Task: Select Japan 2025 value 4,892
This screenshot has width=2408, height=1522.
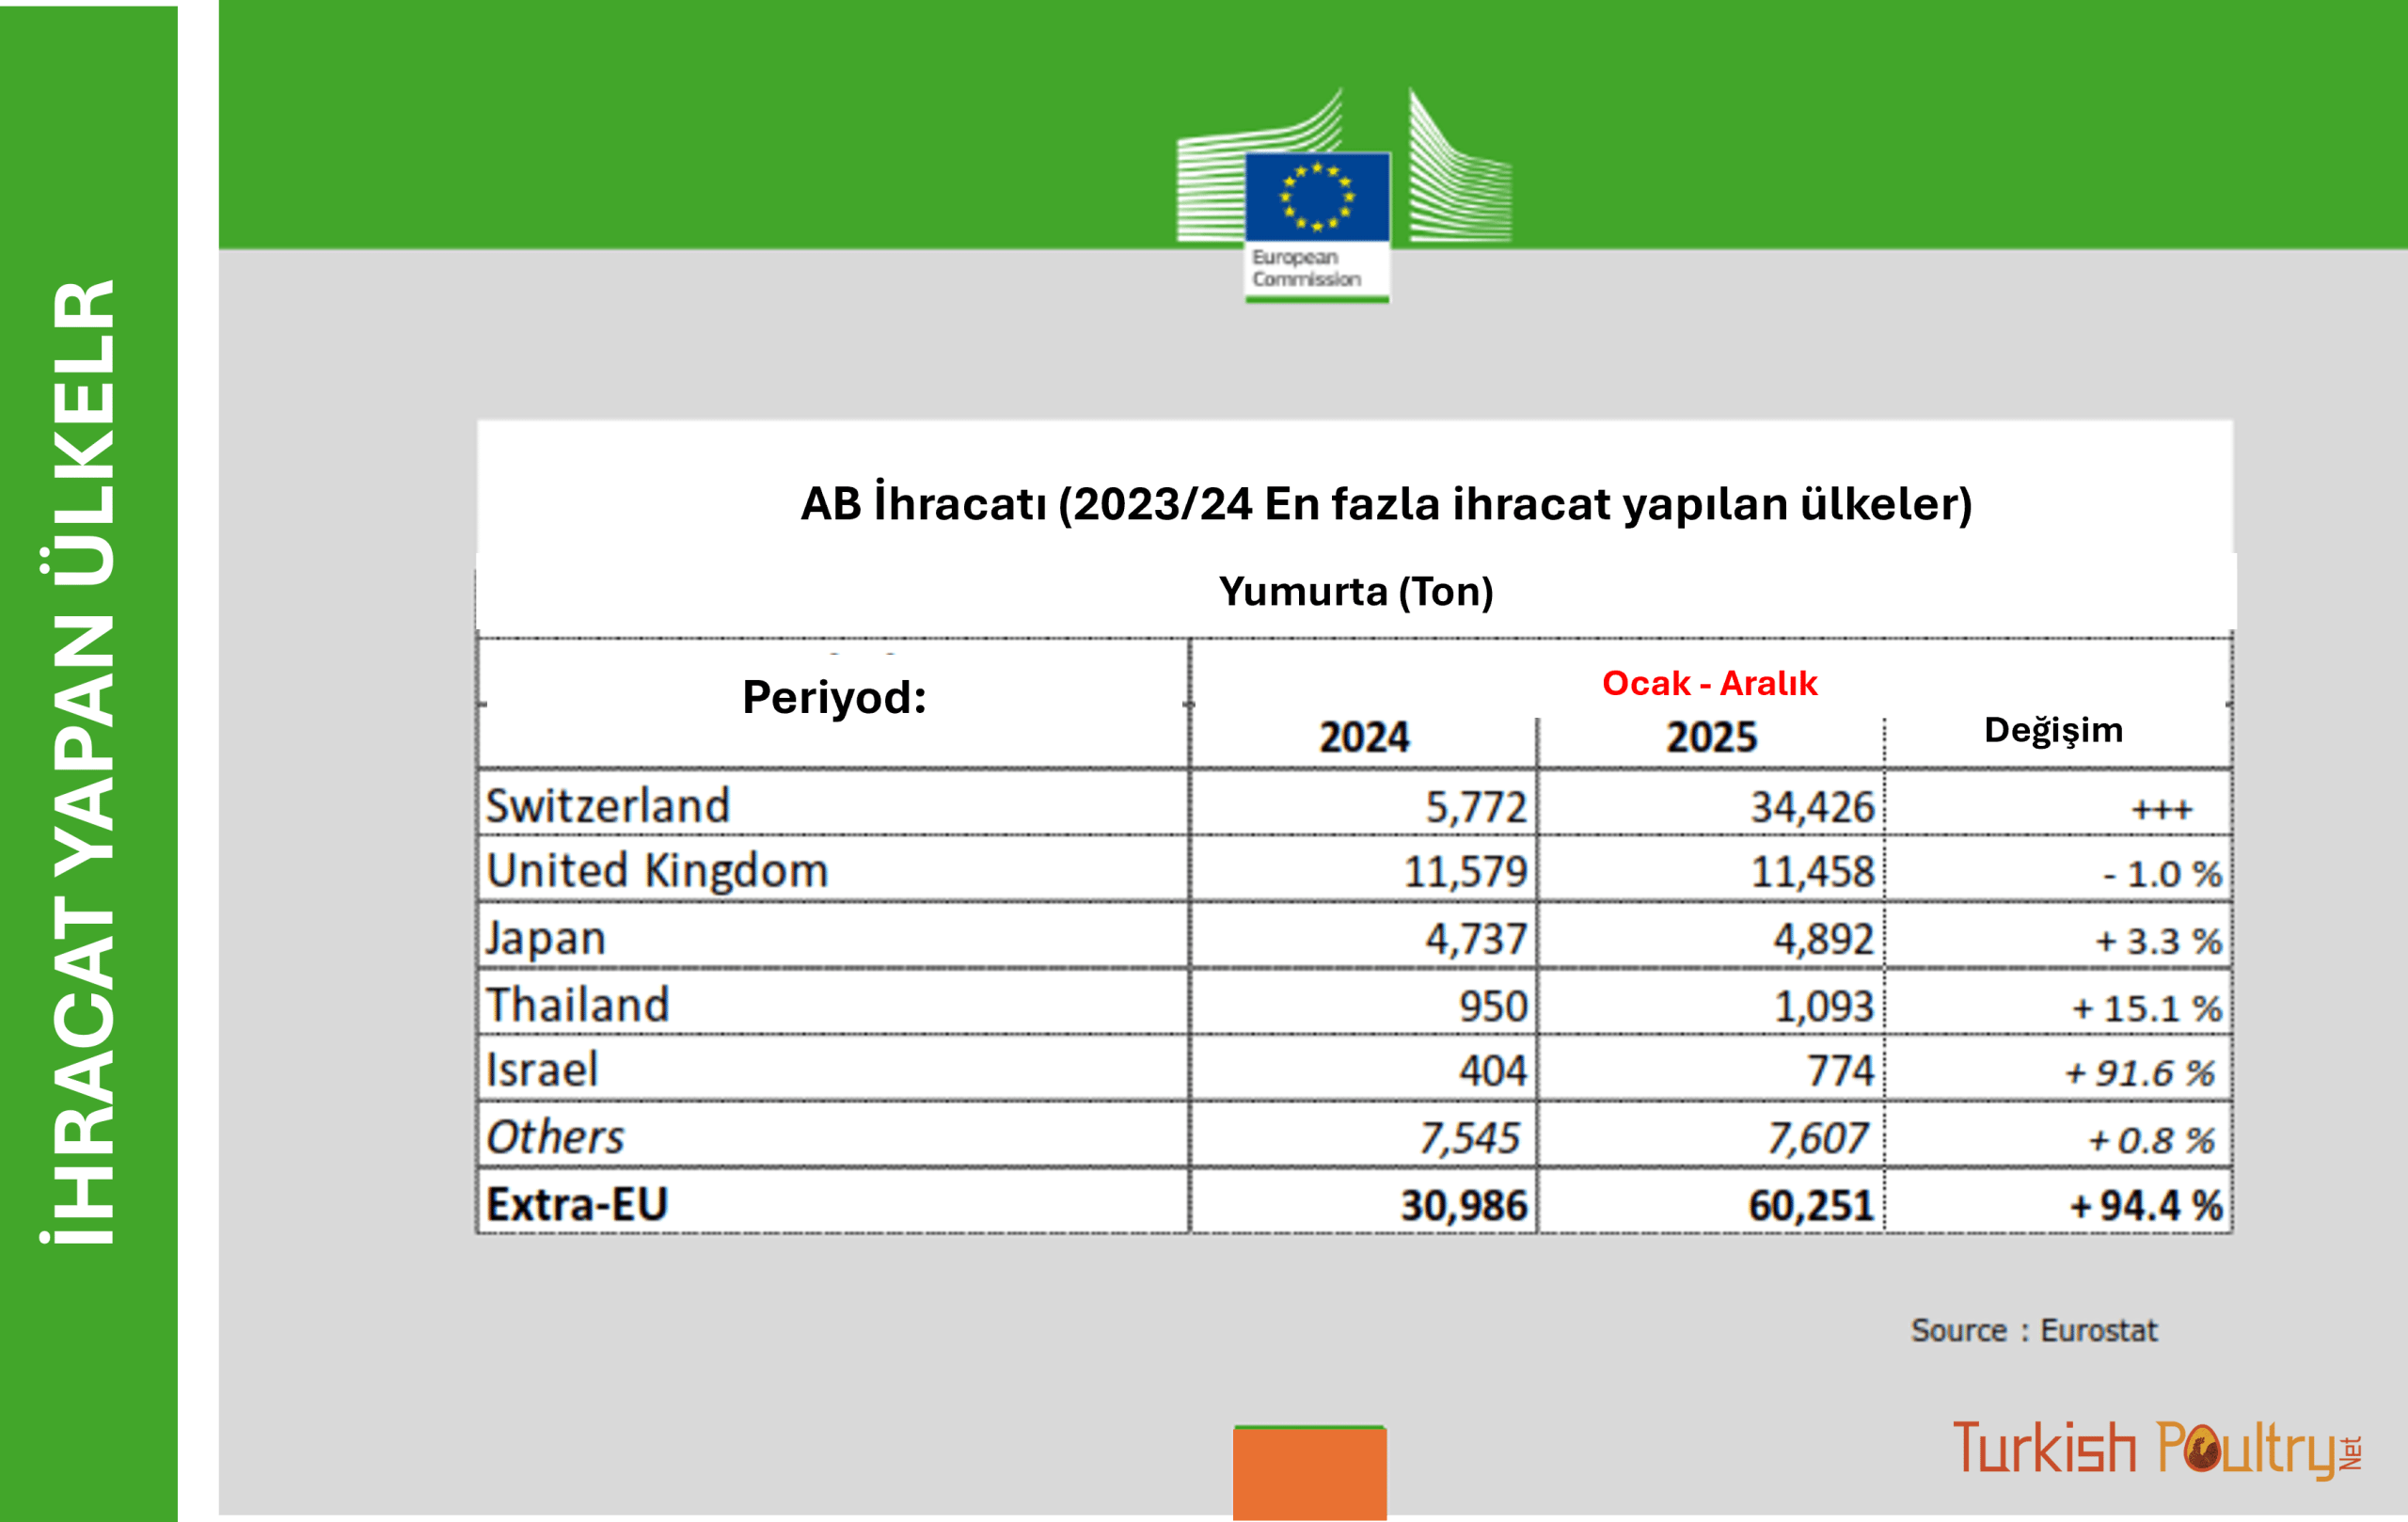Action: [x=1823, y=939]
